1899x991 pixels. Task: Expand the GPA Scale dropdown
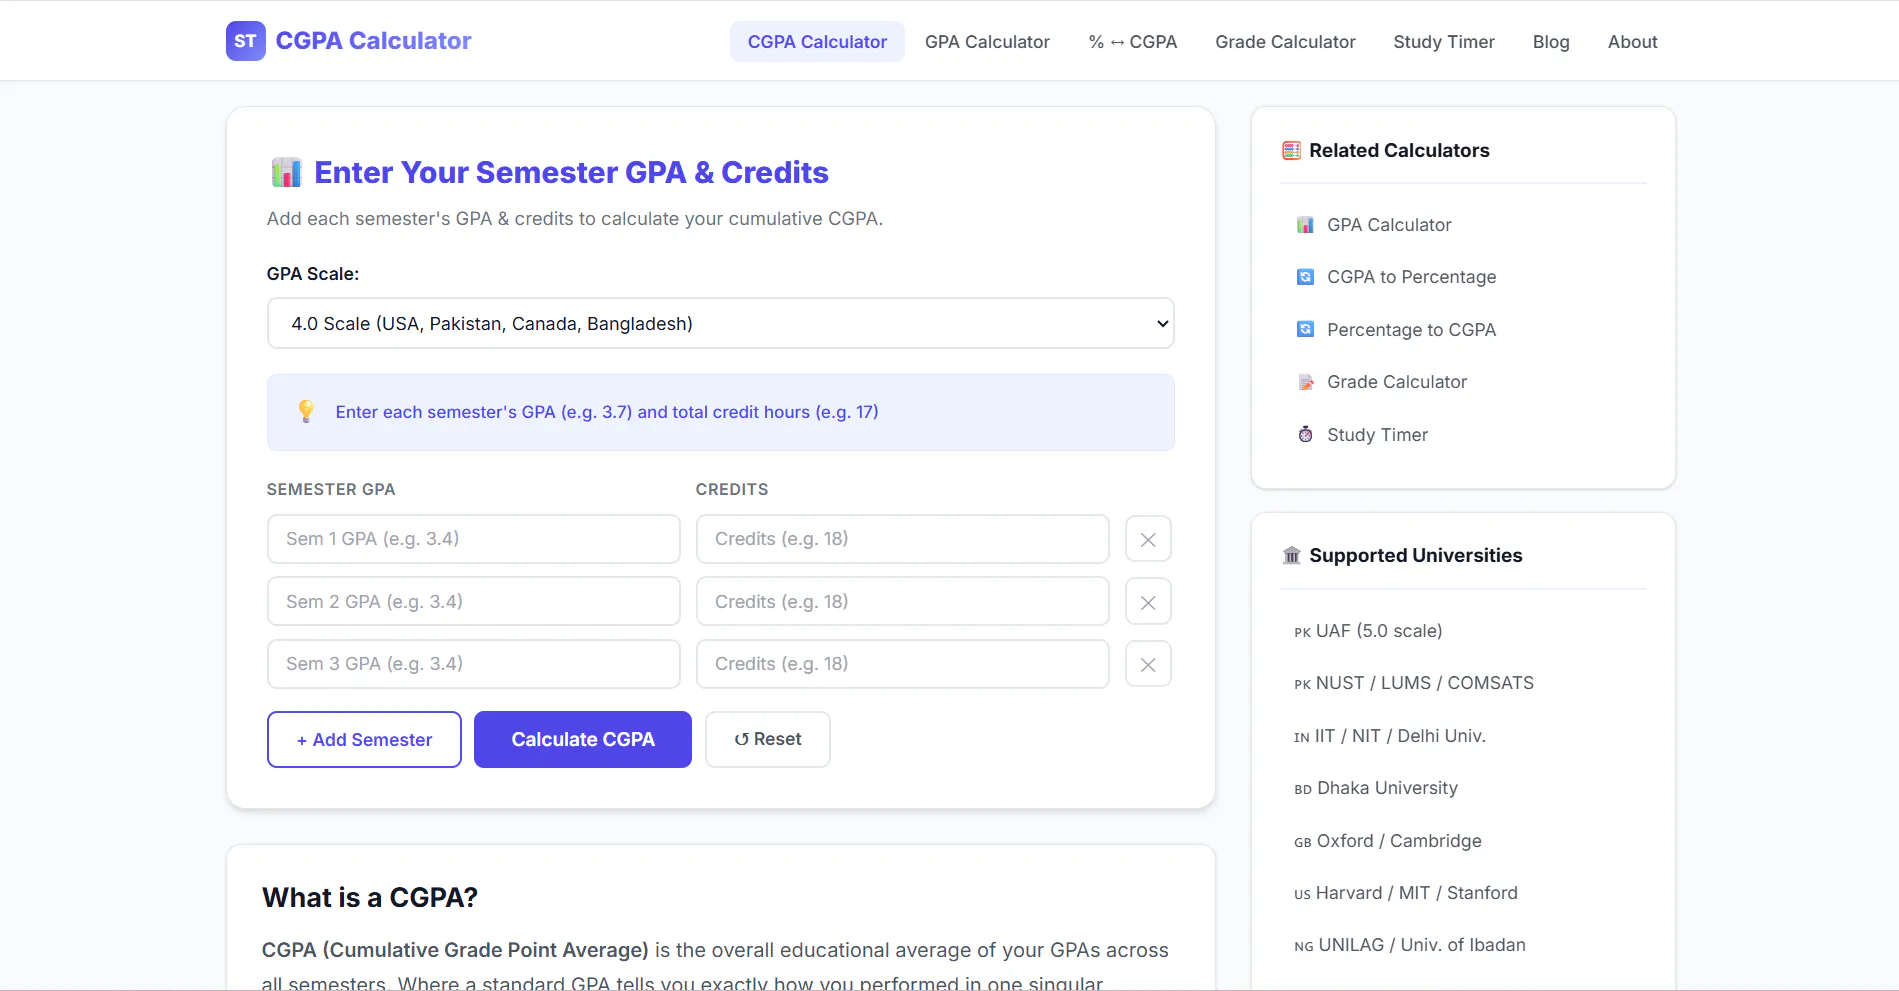click(x=720, y=323)
